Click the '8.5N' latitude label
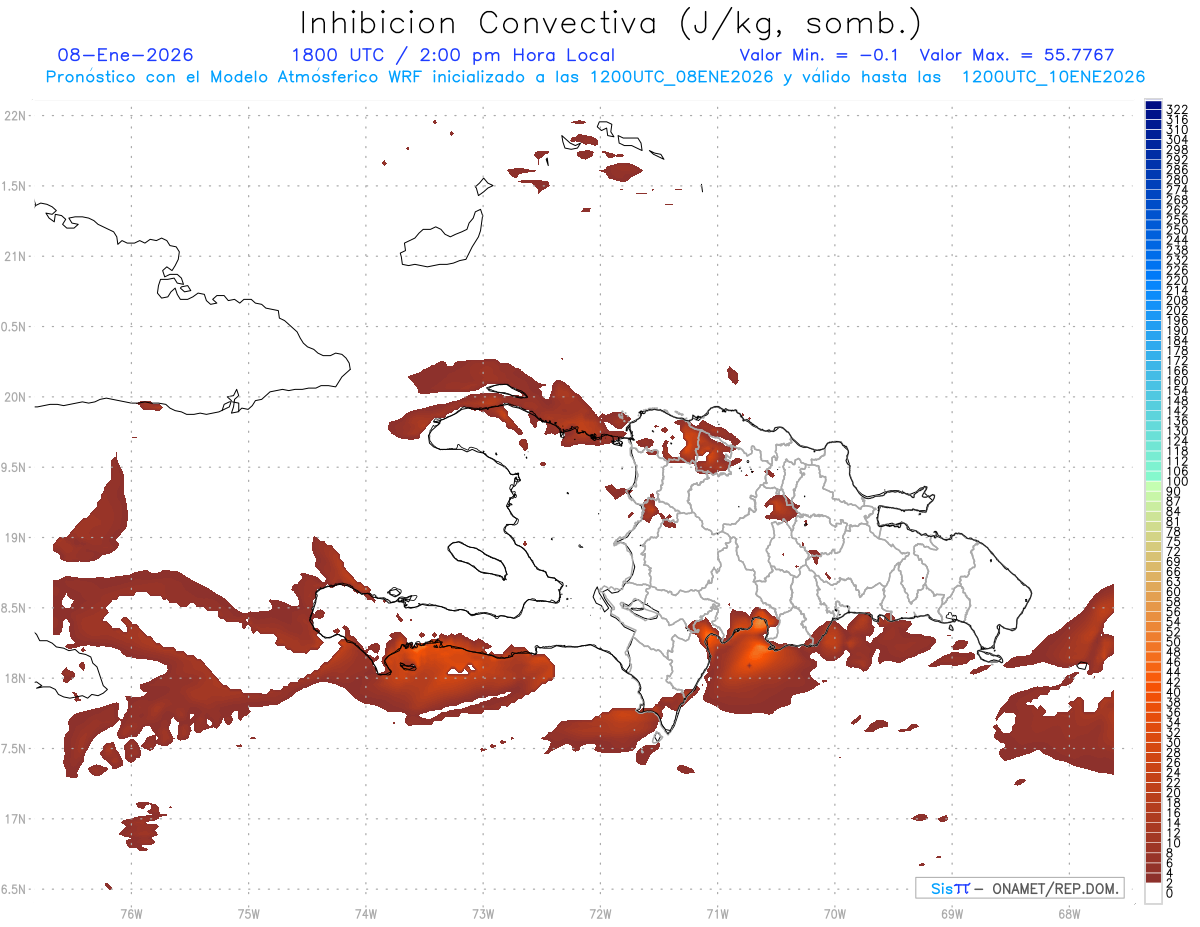 click(15, 608)
